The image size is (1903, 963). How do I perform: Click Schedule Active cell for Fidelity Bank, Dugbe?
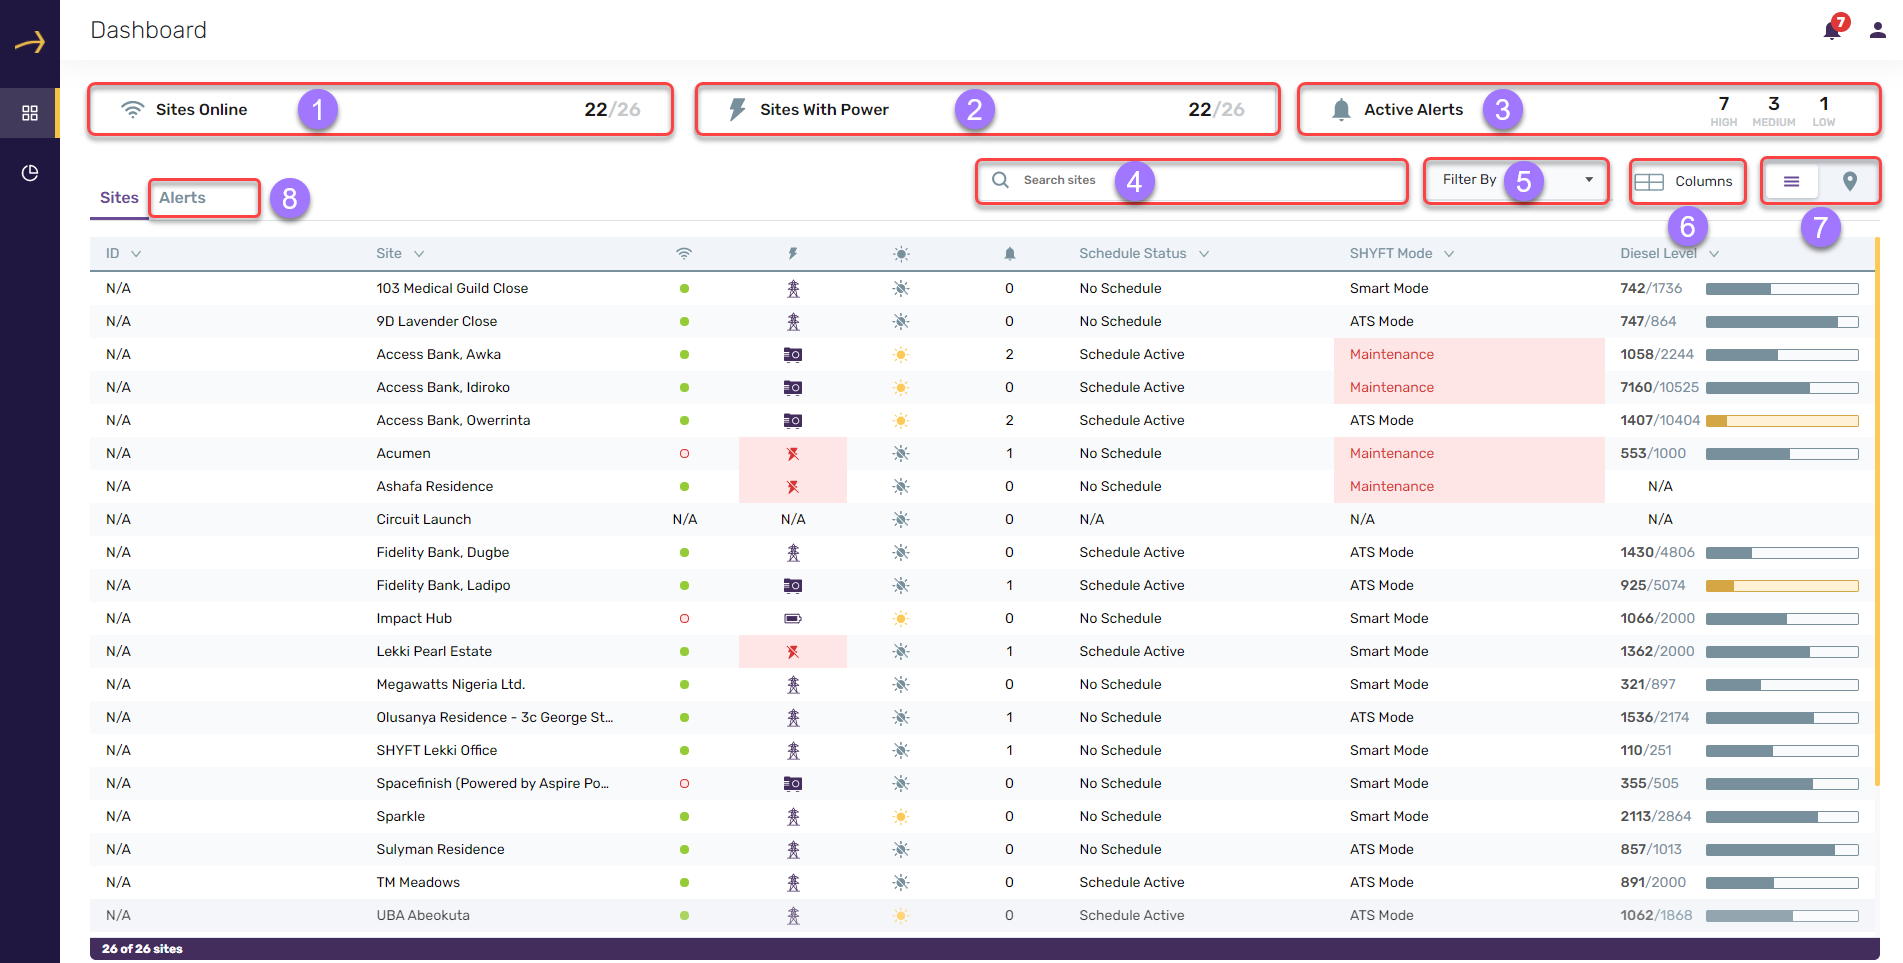tap(1131, 553)
